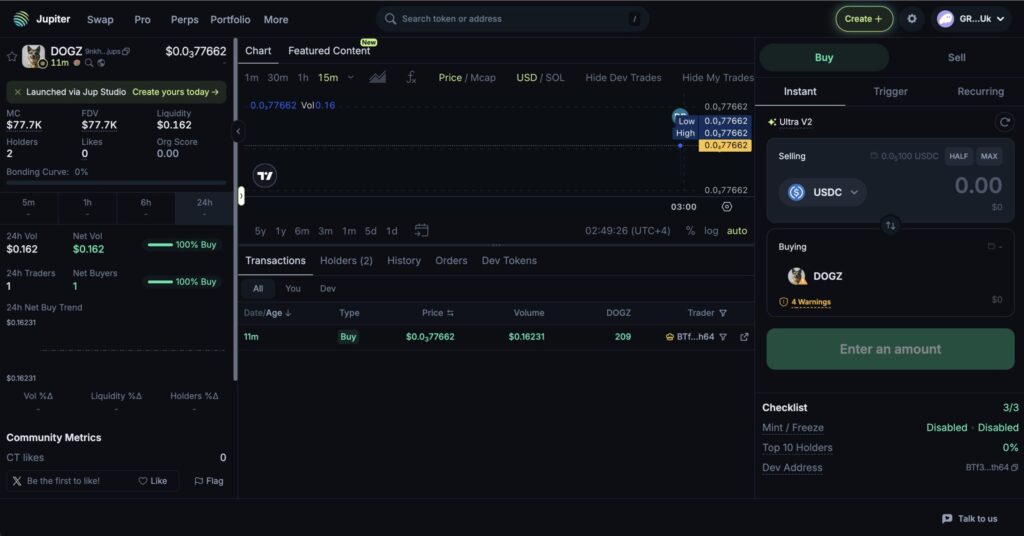Switch to the Holders (2) tab

pos(346,260)
